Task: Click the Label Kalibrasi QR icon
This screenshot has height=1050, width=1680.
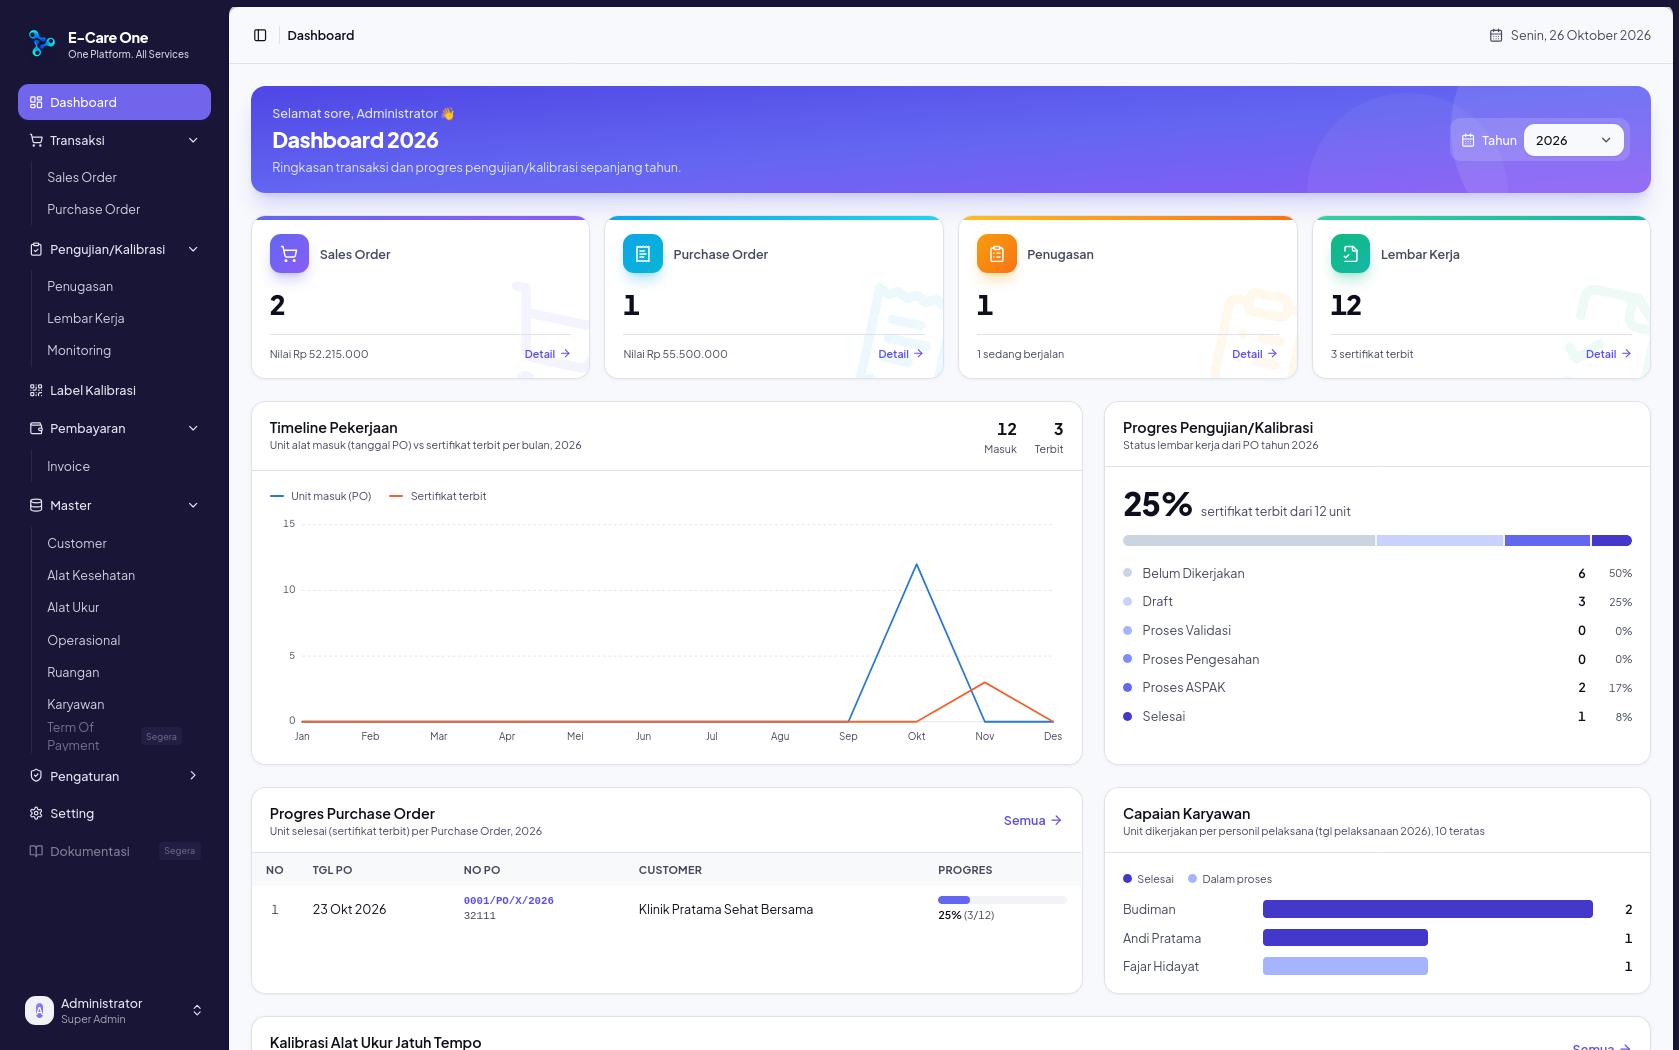Action: (36, 390)
